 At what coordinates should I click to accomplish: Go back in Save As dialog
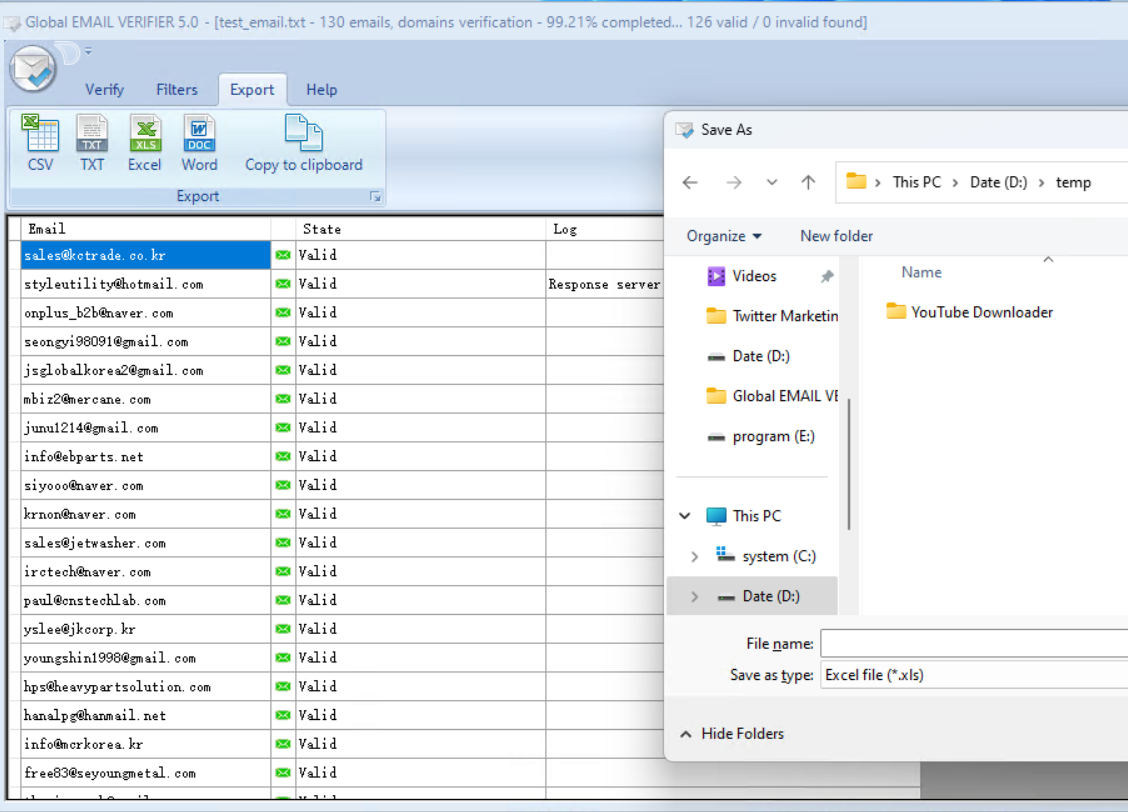click(x=690, y=182)
